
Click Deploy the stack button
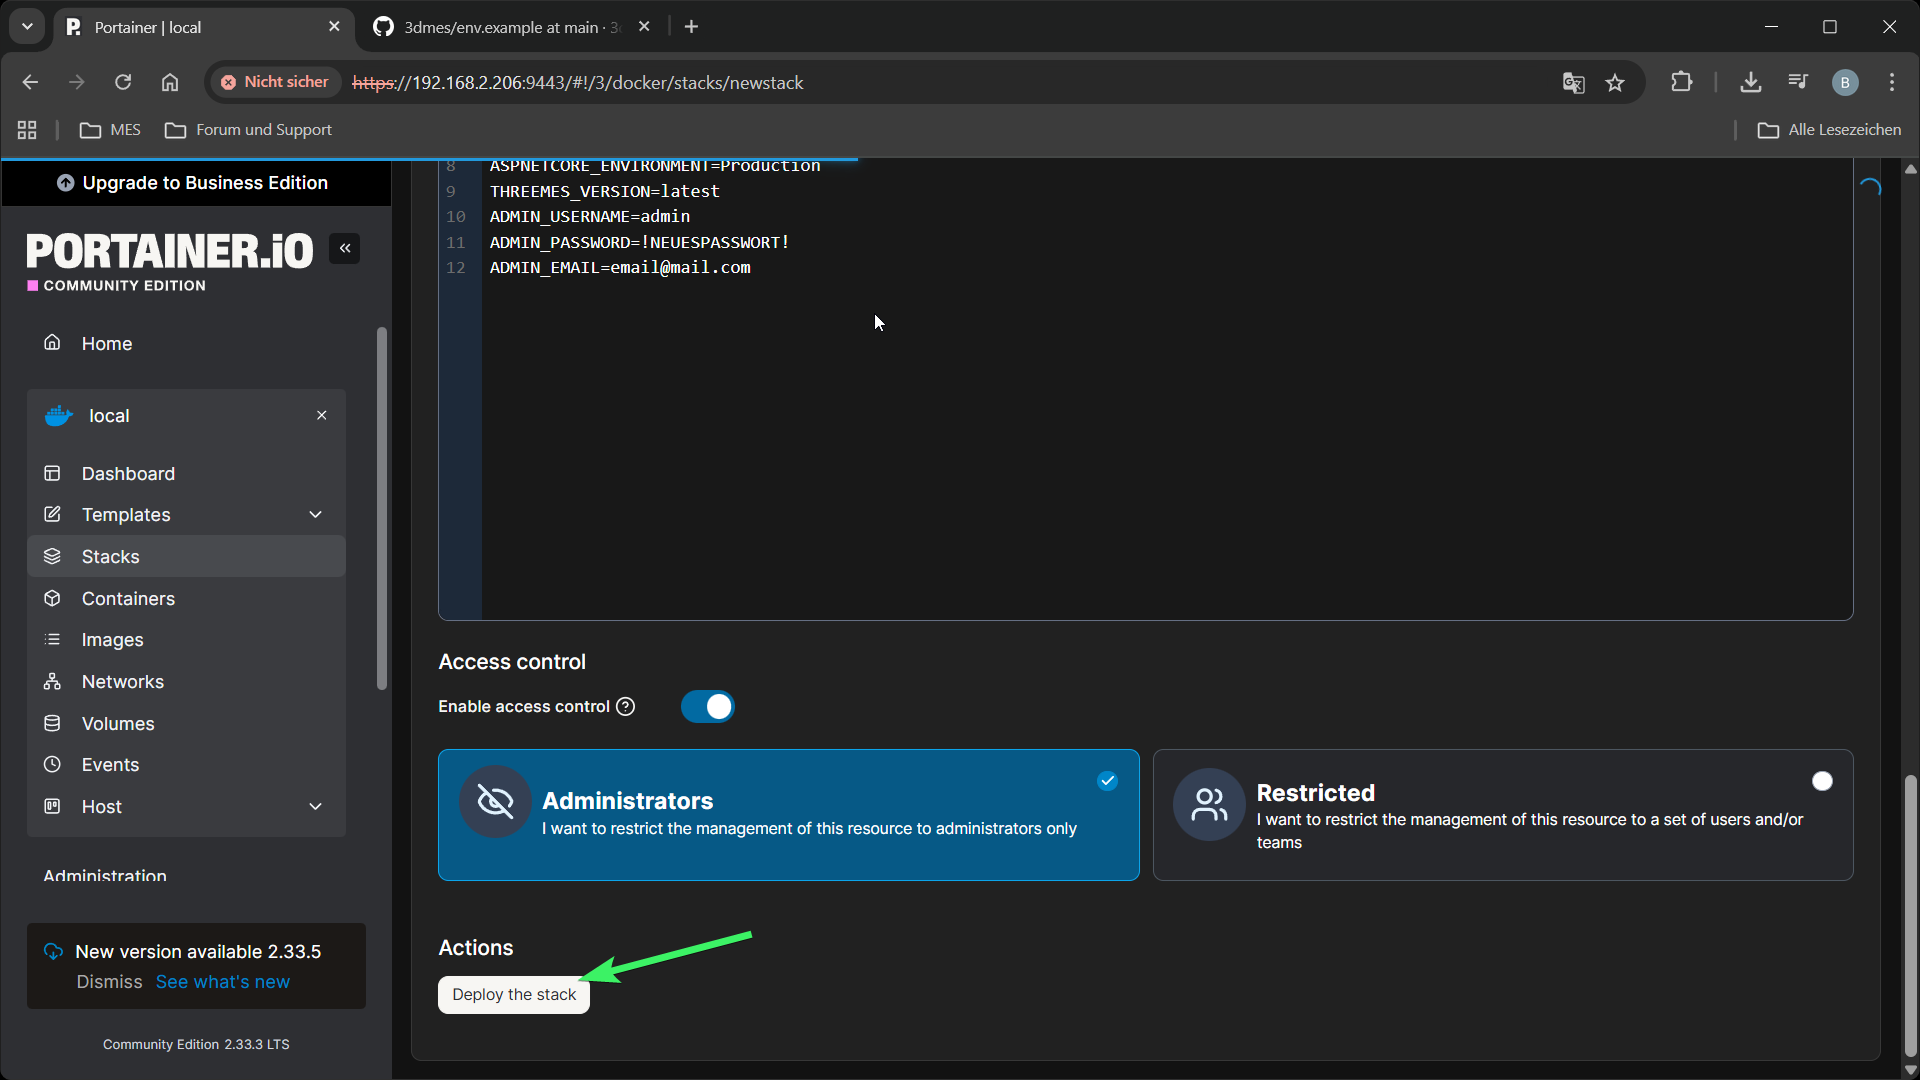tap(514, 995)
